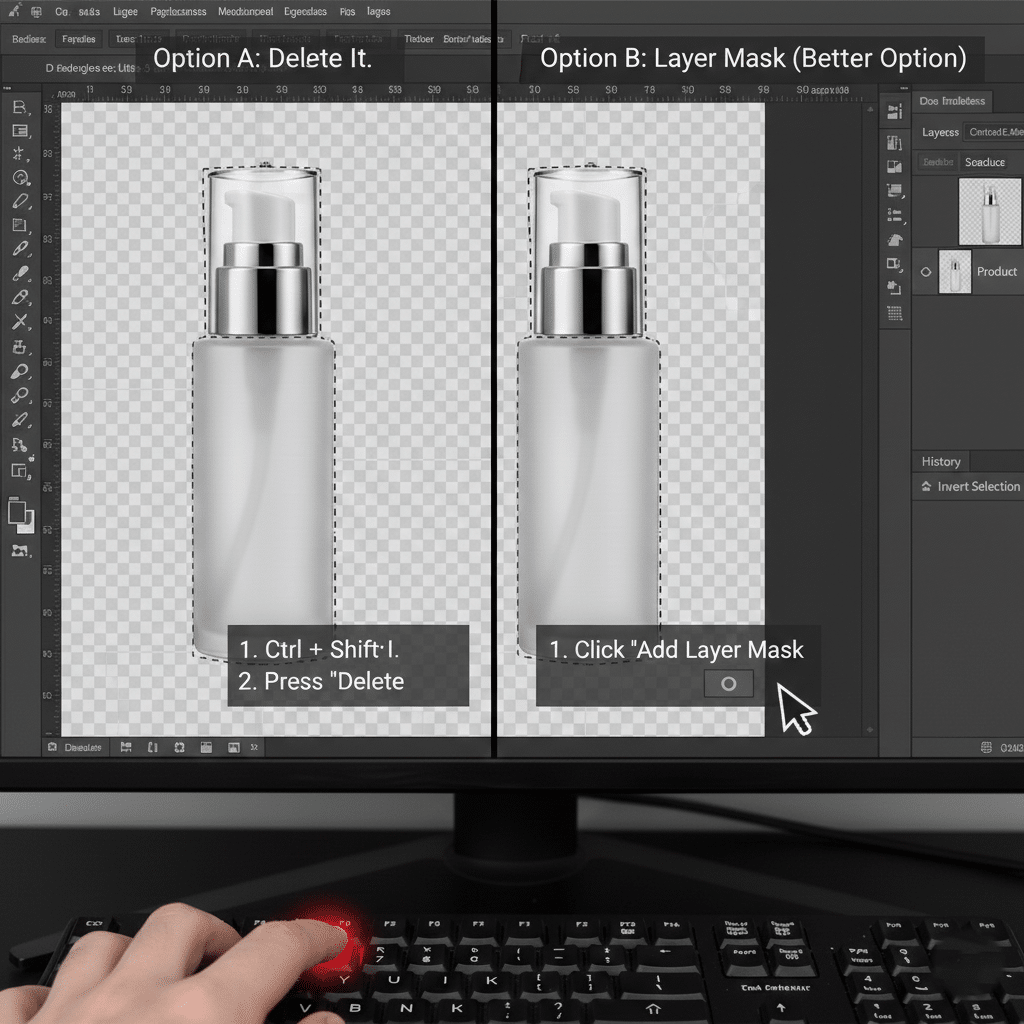Viewport: 1024px width, 1024px height.
Task: Click the upper bottle thumbnail in Layers panel
Action: coord(989,211)
